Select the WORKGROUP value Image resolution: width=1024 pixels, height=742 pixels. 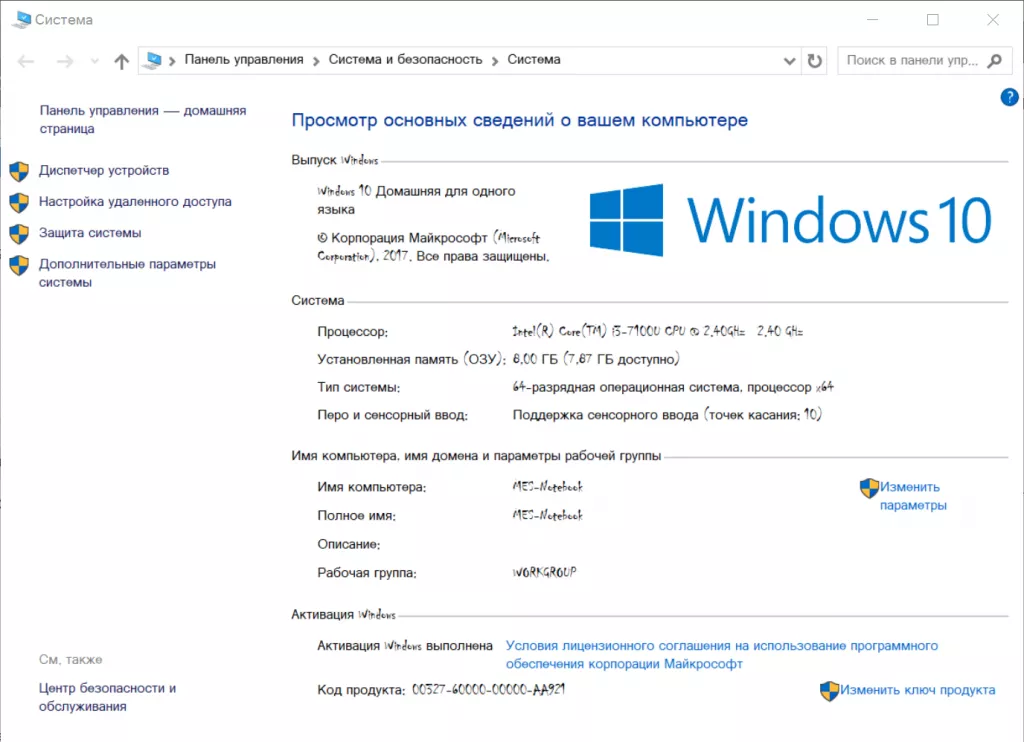(544, 572)
